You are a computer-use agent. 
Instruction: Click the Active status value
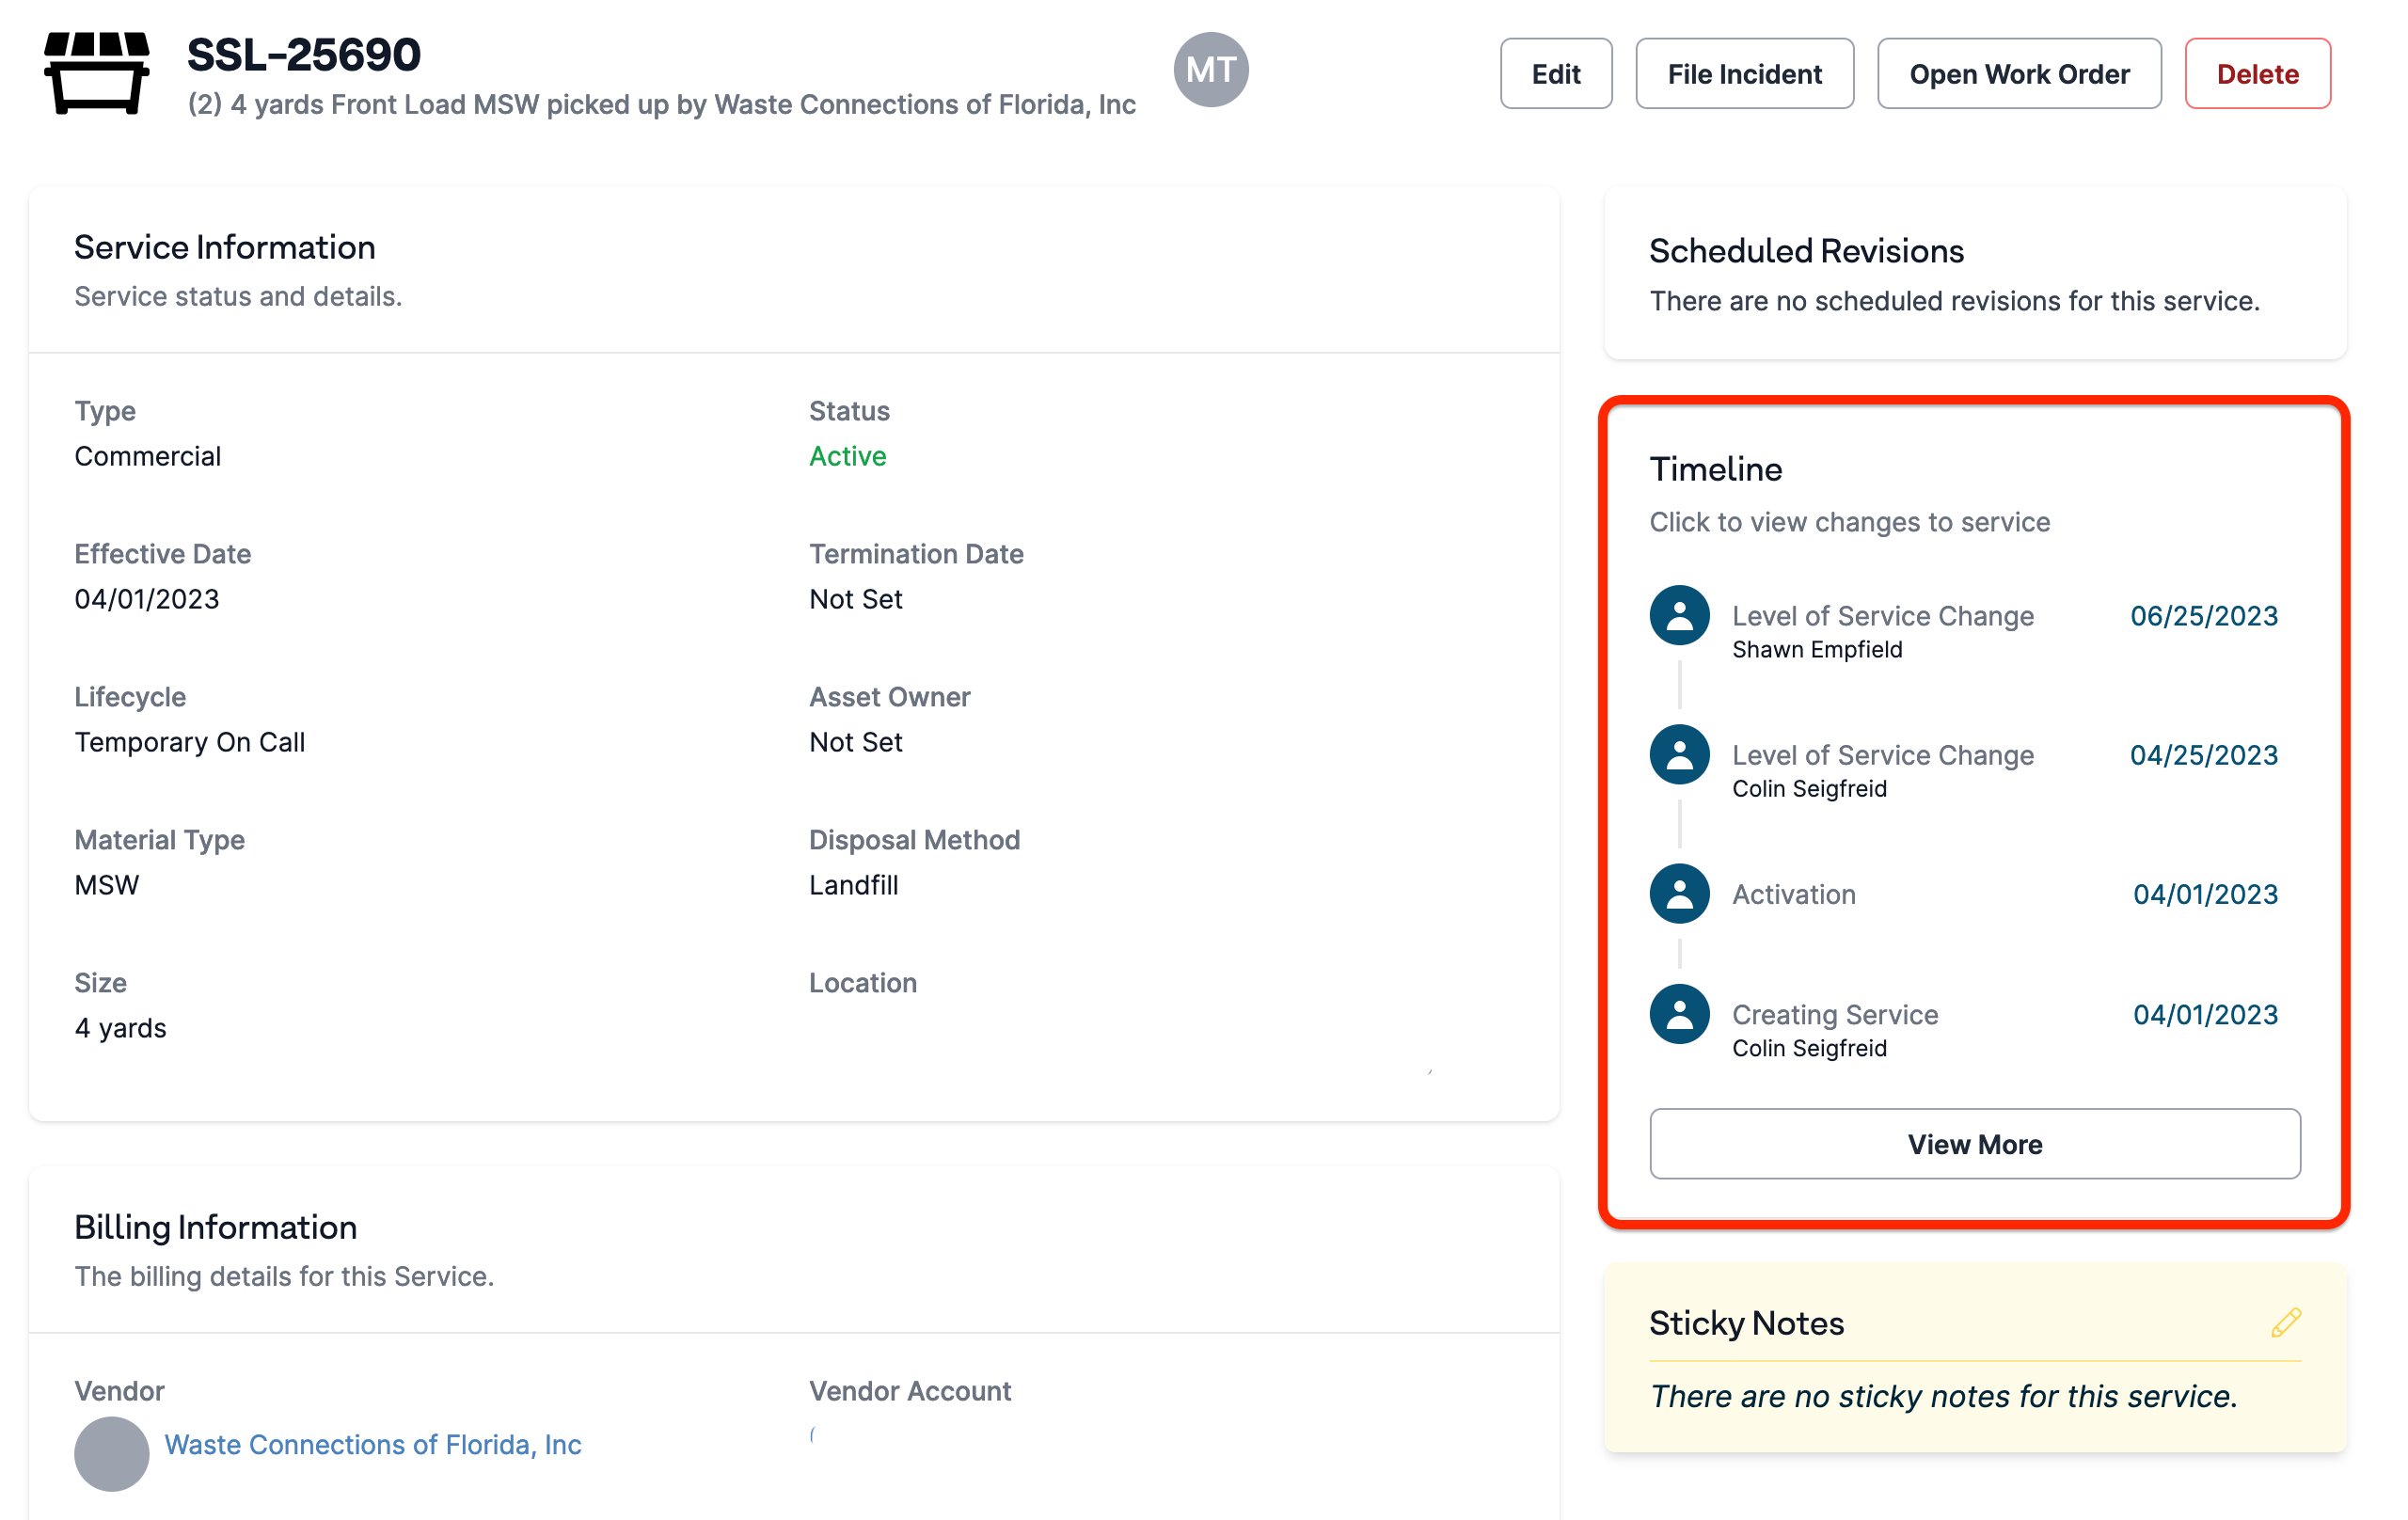[x=847, y=456]
